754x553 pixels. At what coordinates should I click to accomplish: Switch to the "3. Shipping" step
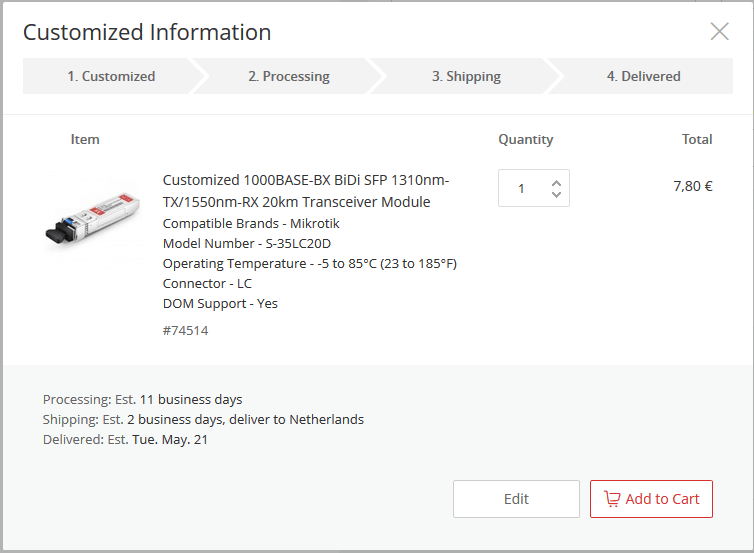[x=466, y=76]
